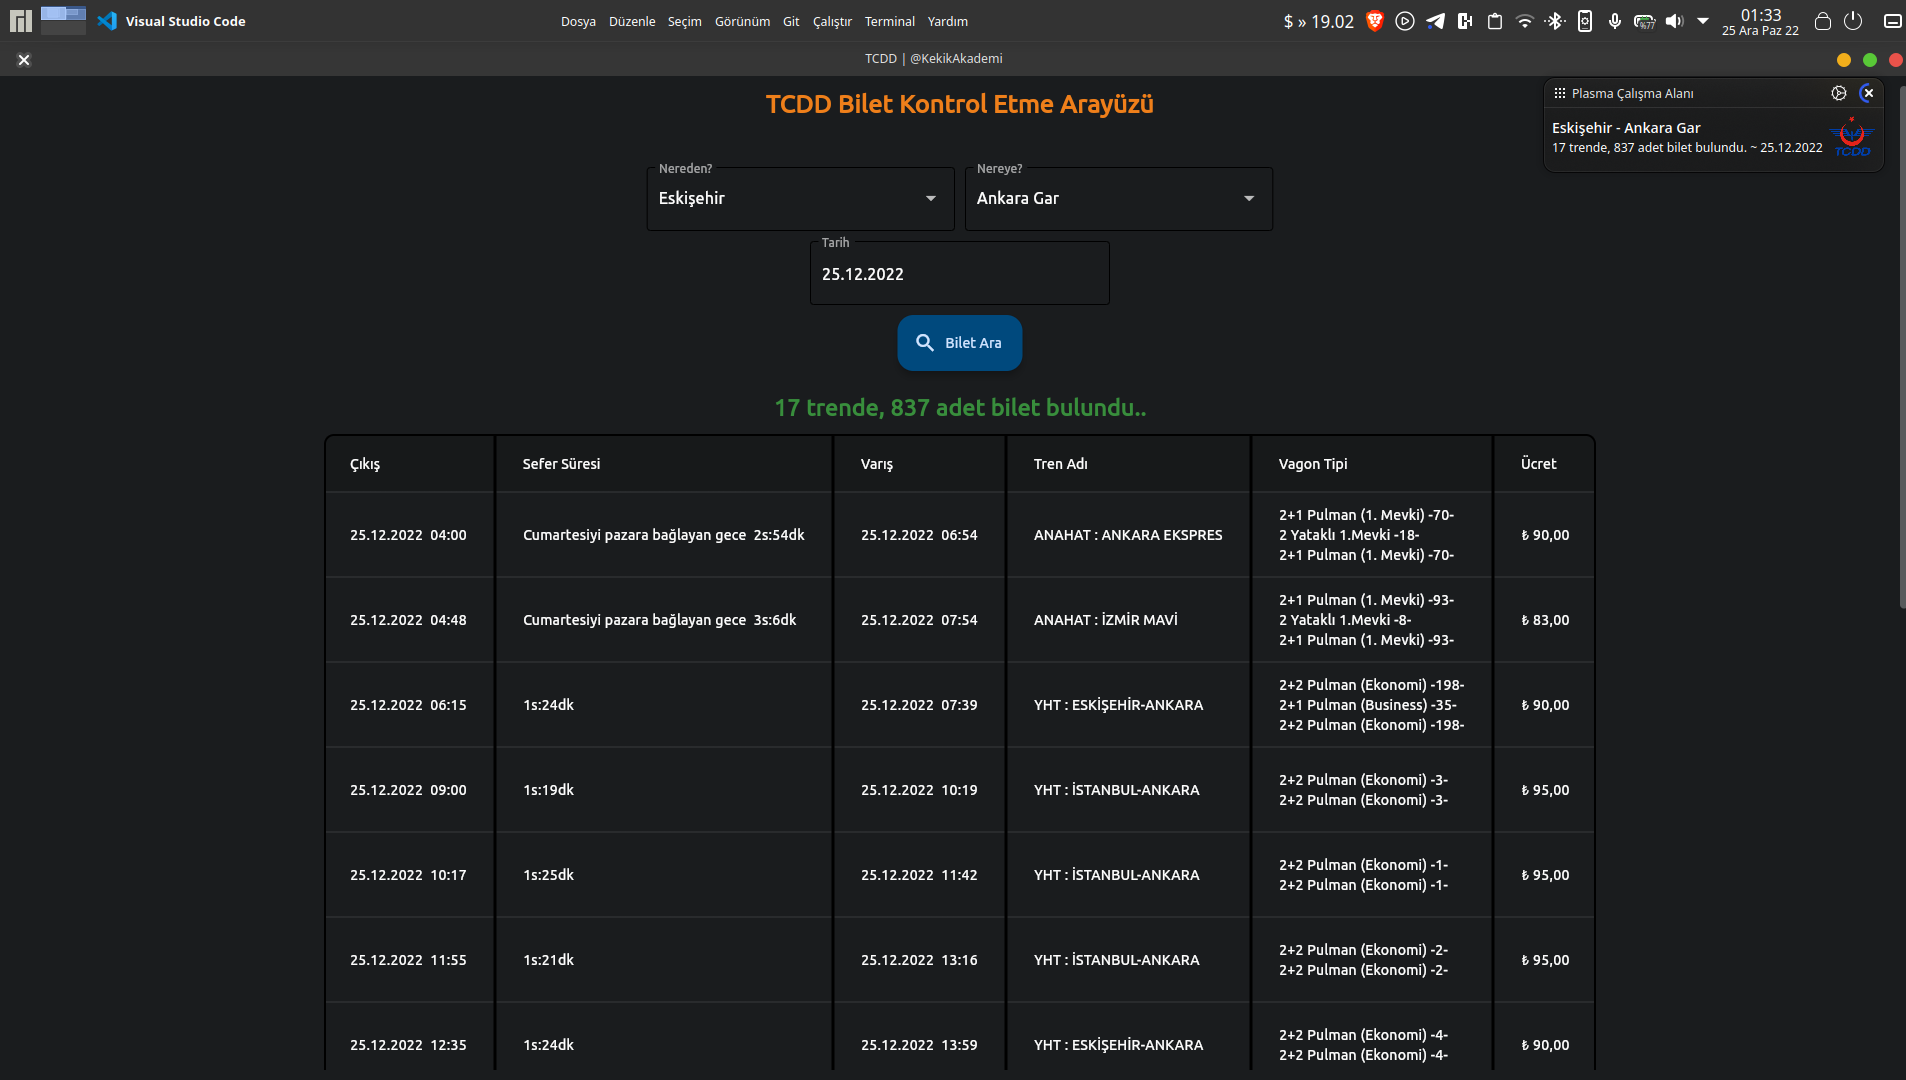Click the Sefer Süresi column header

click(x=561, y=464)
